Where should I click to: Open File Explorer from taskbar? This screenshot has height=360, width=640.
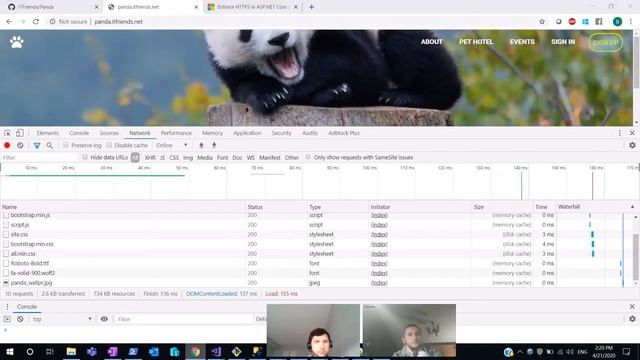point(71,351)
